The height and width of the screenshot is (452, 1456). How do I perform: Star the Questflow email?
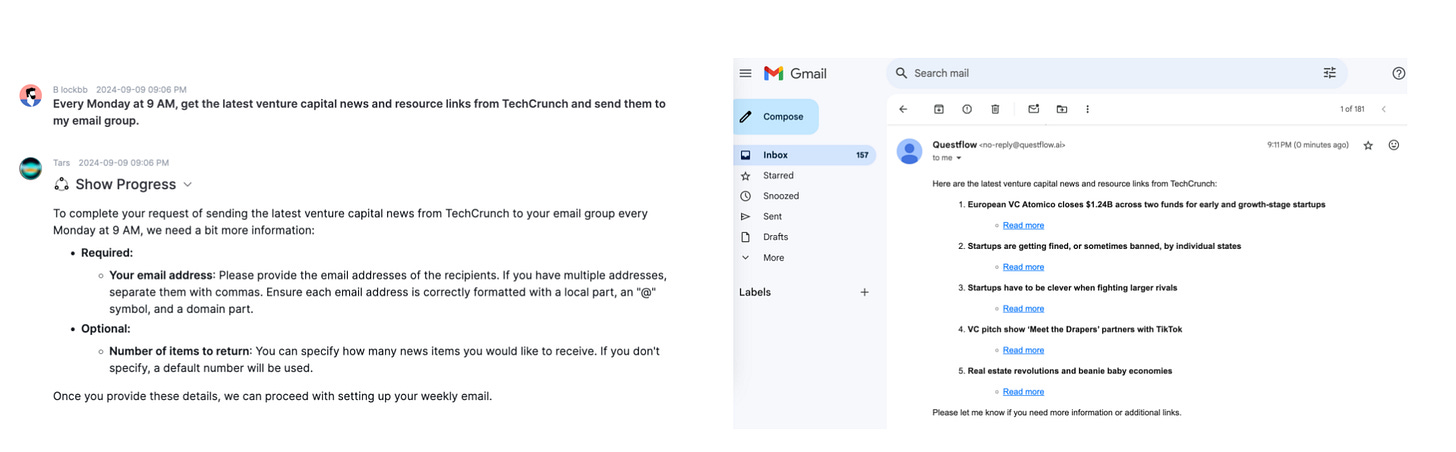point(1368,145)
